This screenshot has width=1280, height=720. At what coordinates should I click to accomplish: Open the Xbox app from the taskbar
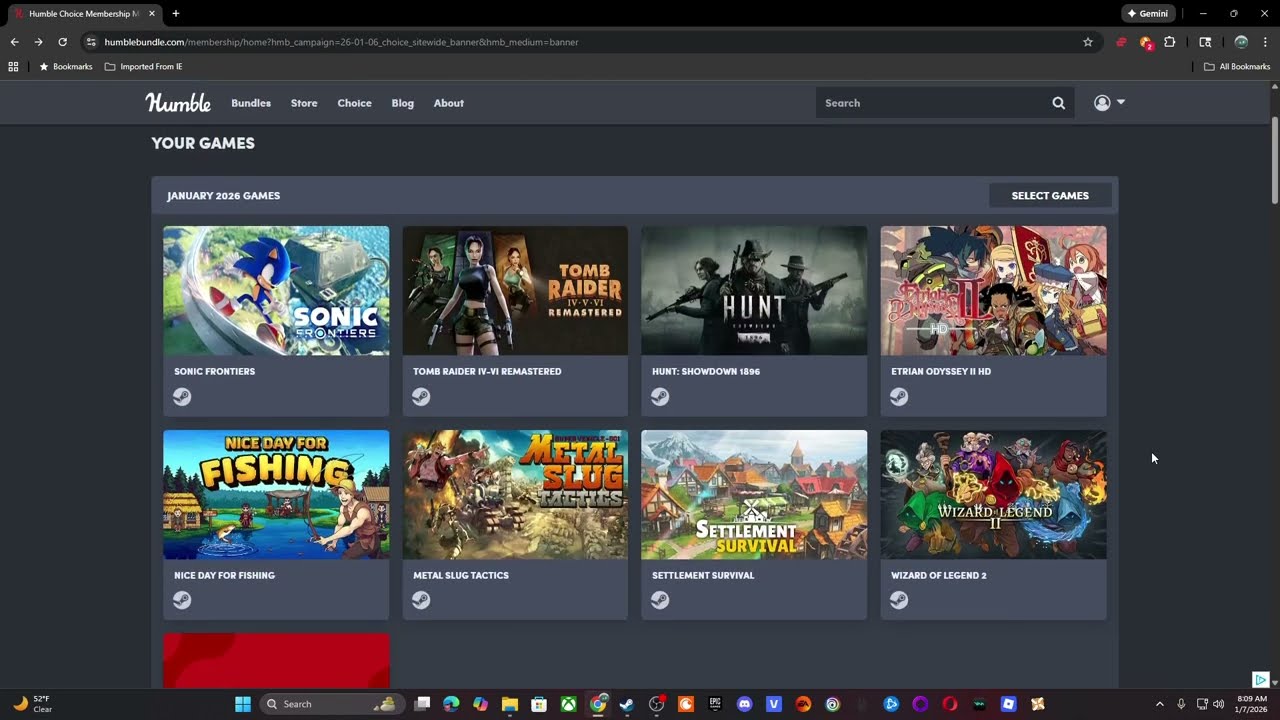click(568, 704)
